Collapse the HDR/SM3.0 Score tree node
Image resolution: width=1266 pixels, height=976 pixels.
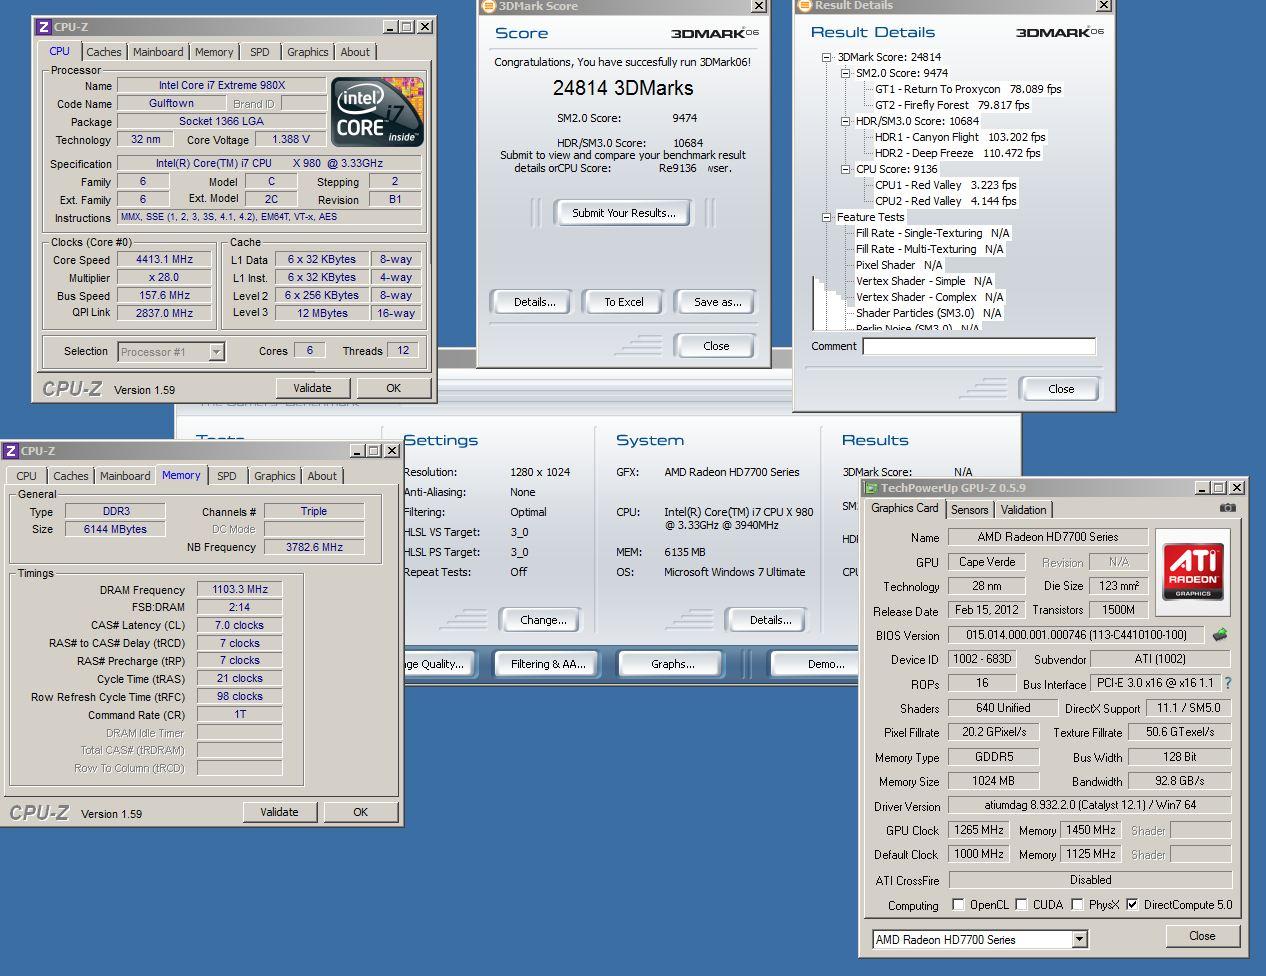845,121
